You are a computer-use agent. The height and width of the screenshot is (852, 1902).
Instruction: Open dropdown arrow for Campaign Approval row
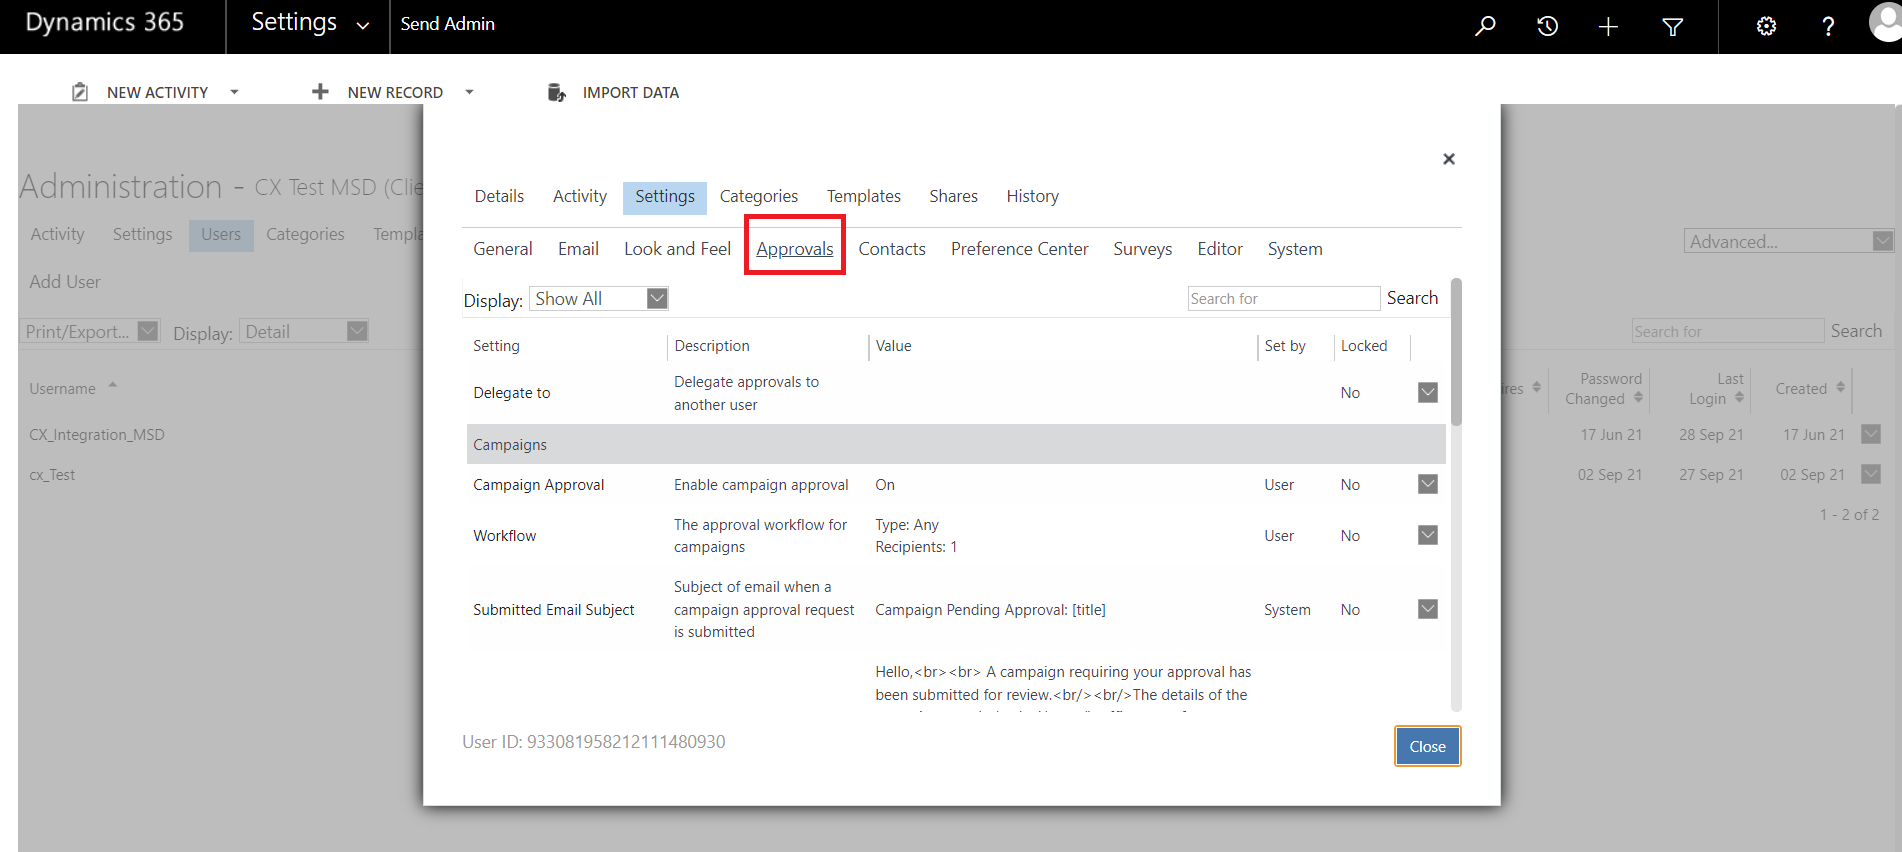pos(1428,484)
